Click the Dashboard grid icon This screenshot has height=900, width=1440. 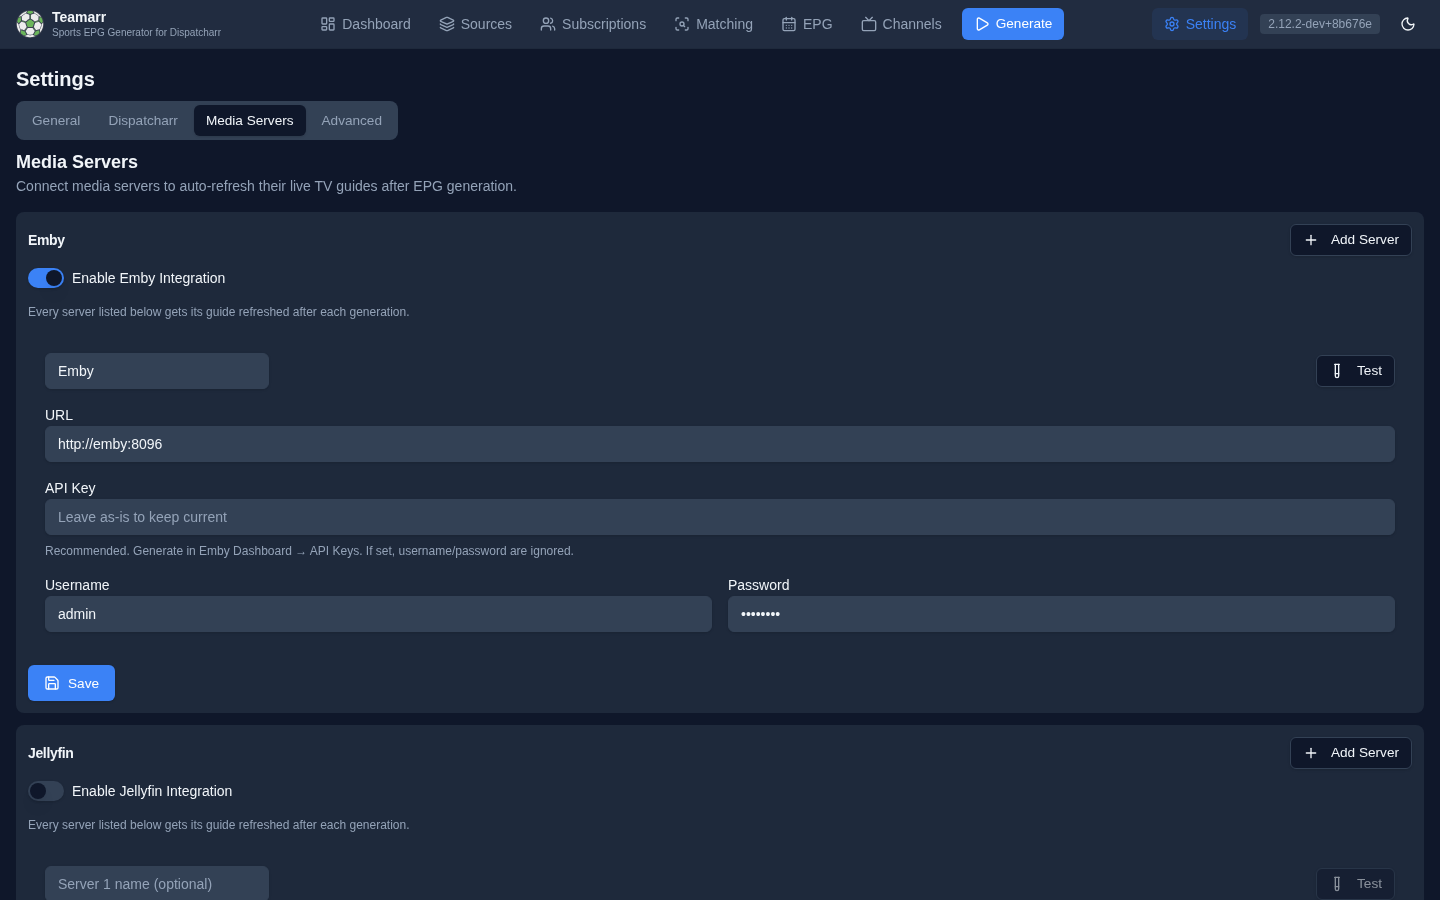pos(328,24)
